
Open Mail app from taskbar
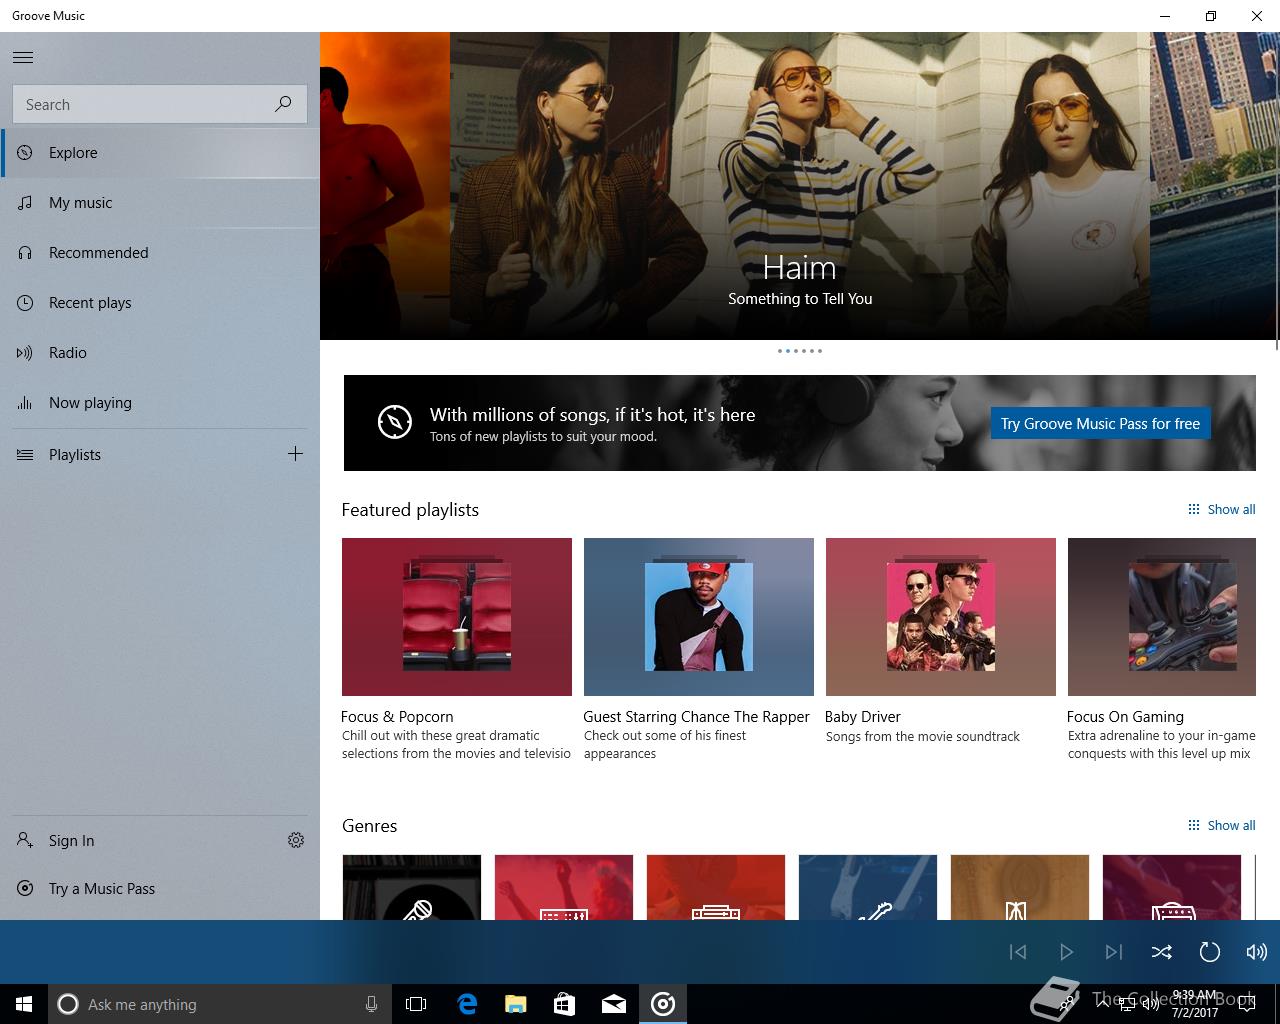tap(614, 1004)
